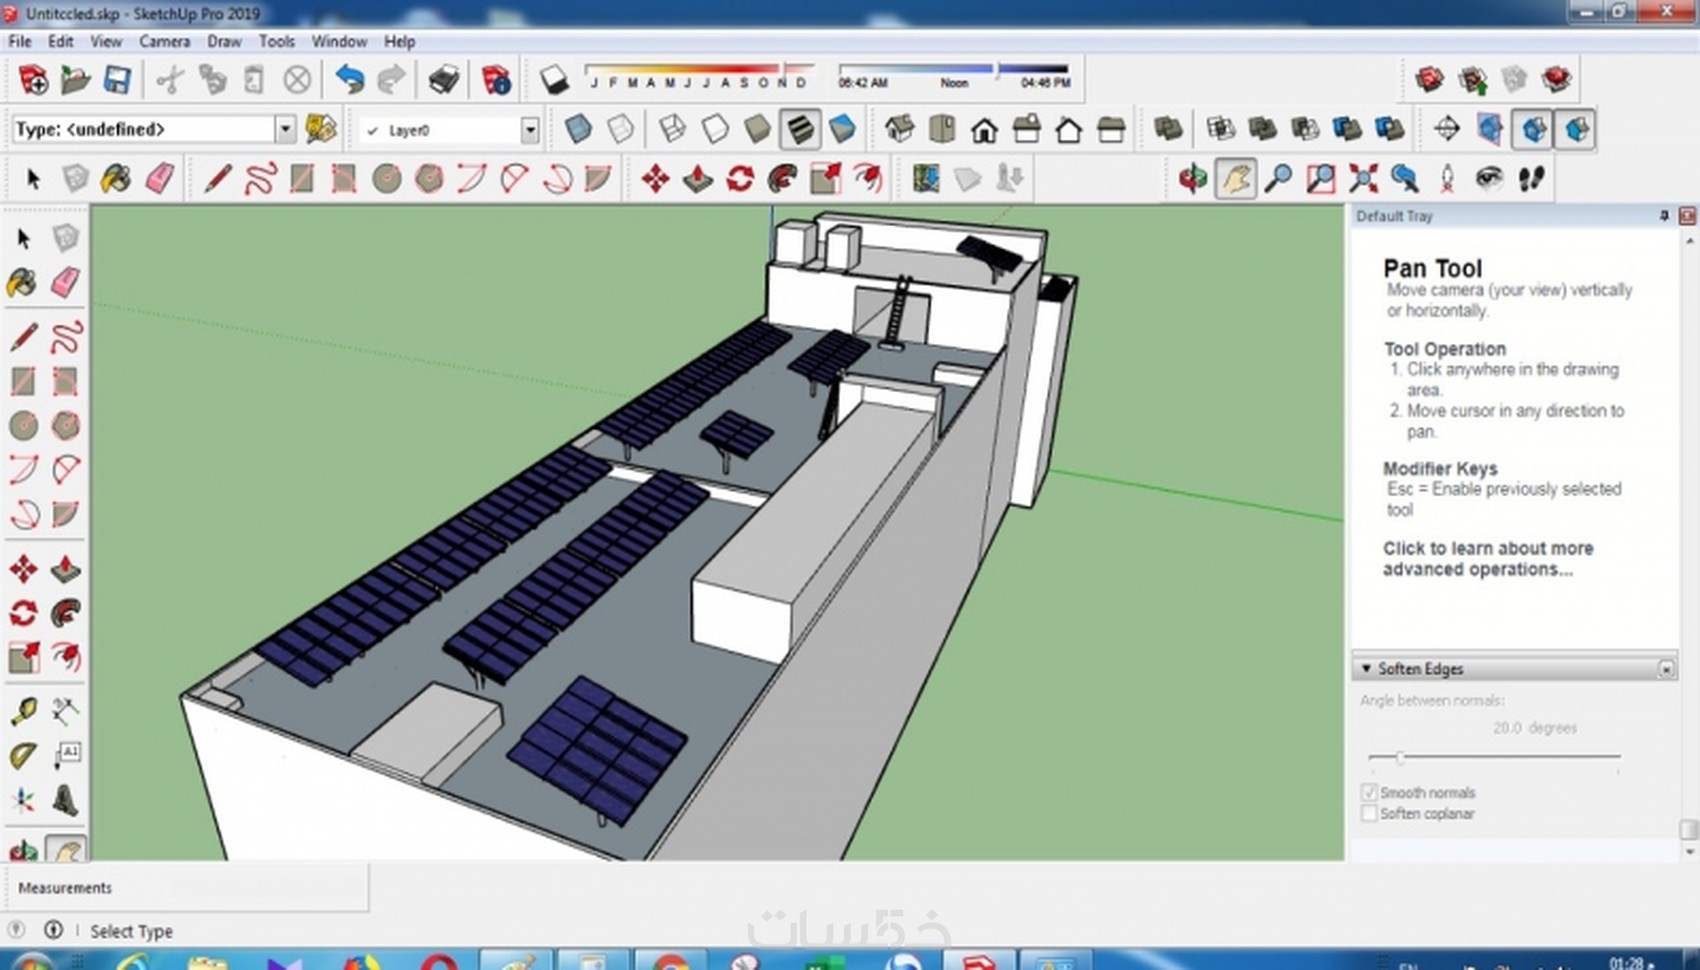Select the Eraser tool in the left toolbar
This screenshot has width=1700, height=970.
point(65,282)
